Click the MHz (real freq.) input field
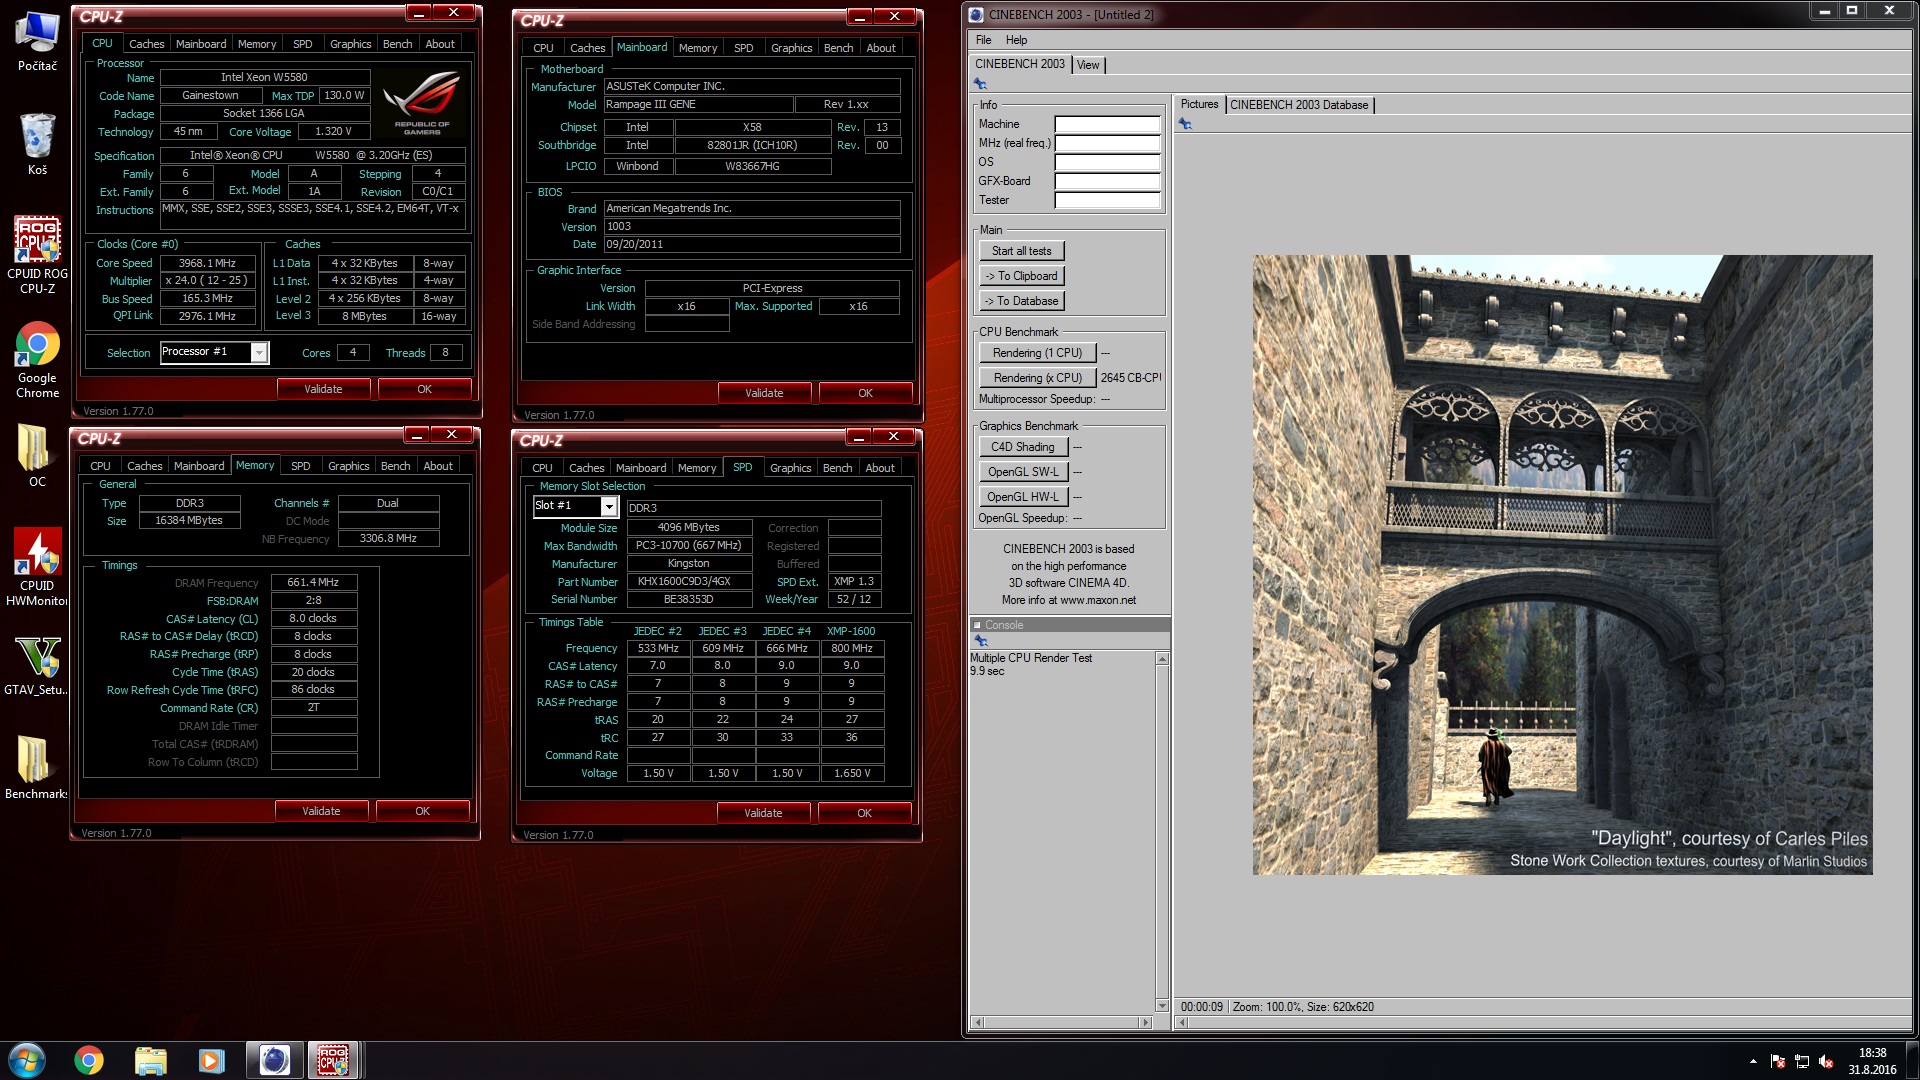The height and width of the screenshot is (1080, 1920). point(1107,144)
